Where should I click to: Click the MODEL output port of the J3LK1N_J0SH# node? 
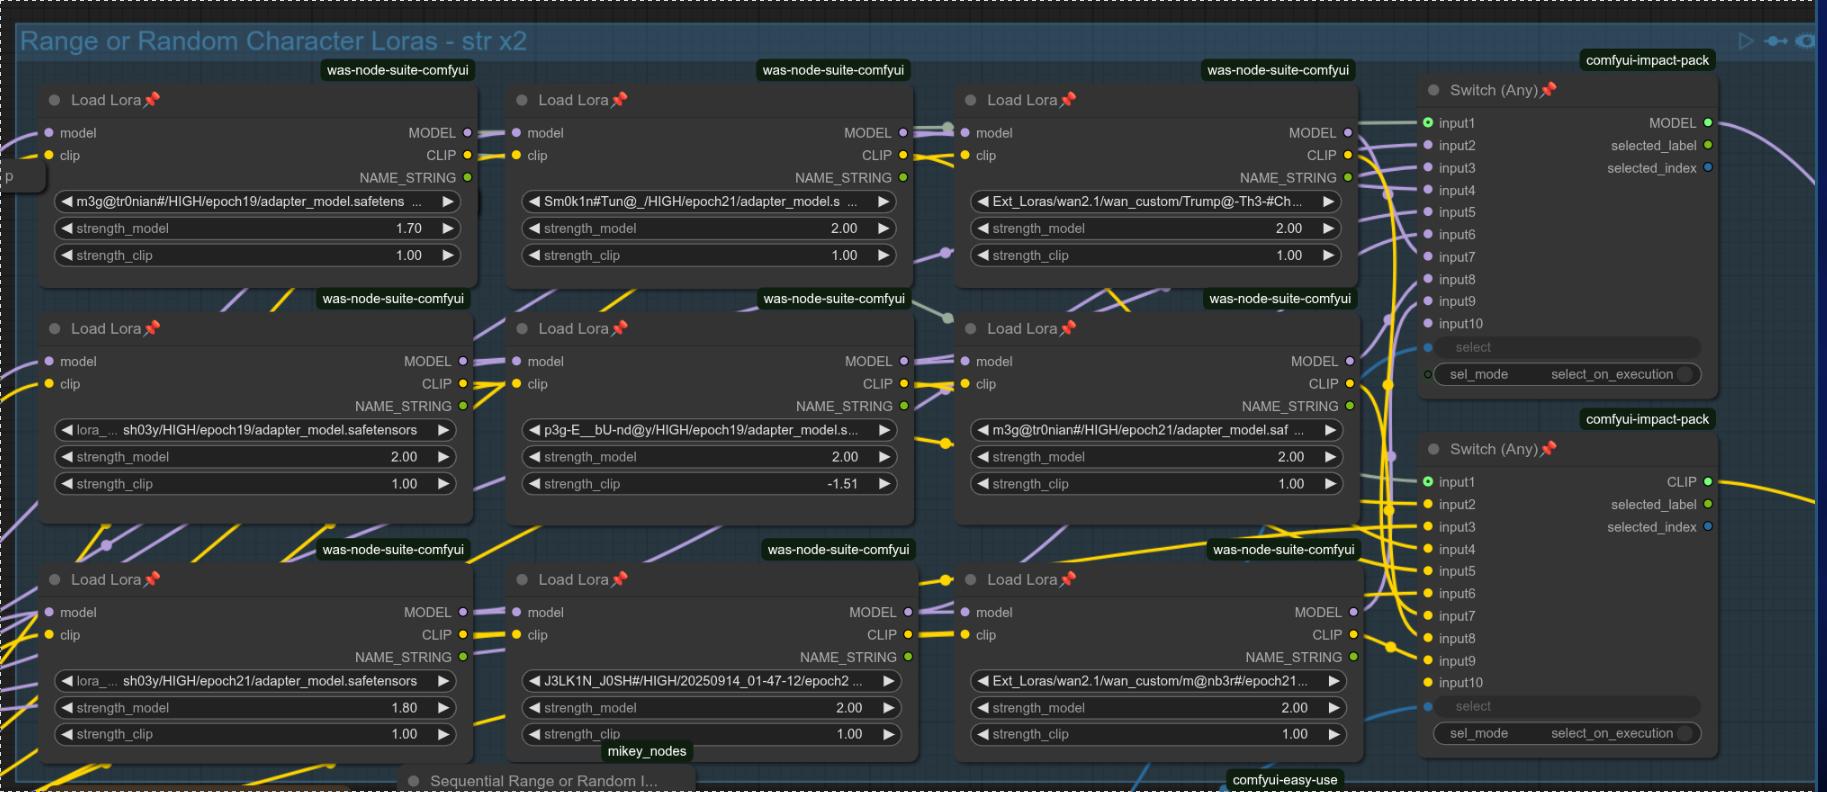tap(908, 612)
